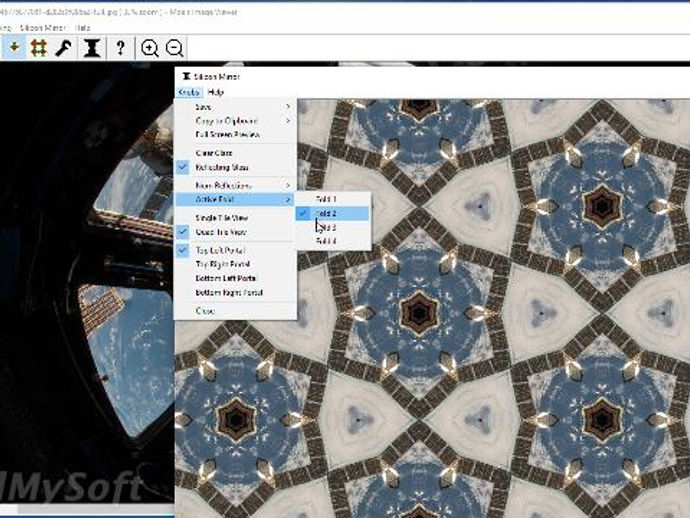
Task: Open the Silicon Mirror menu in the main viewer menu bar
Action: (x=43, y=28)
